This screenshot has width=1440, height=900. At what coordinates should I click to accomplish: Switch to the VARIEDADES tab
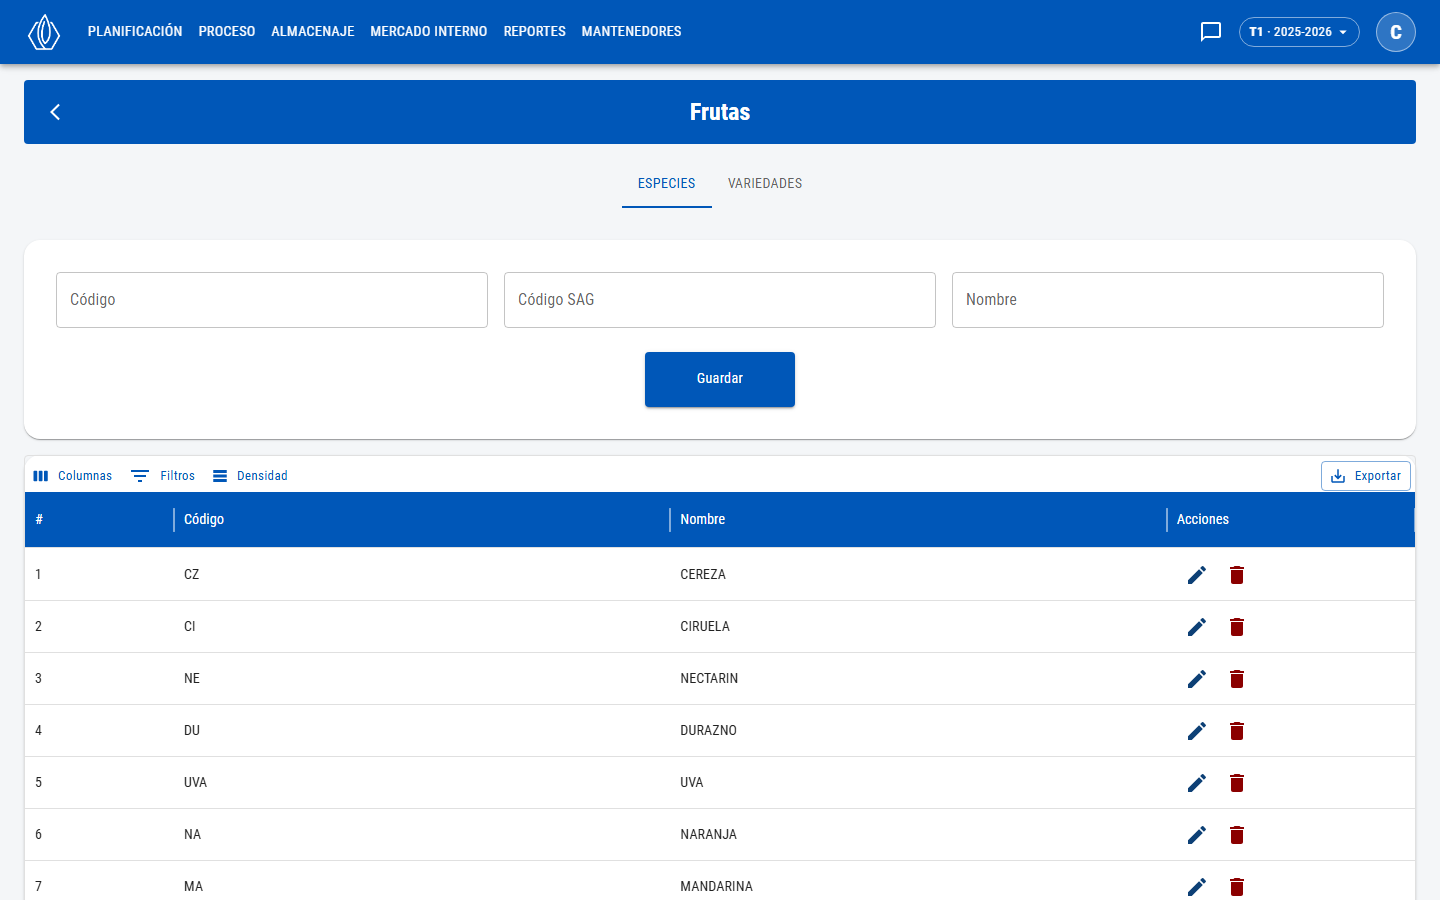pos(765,183)
